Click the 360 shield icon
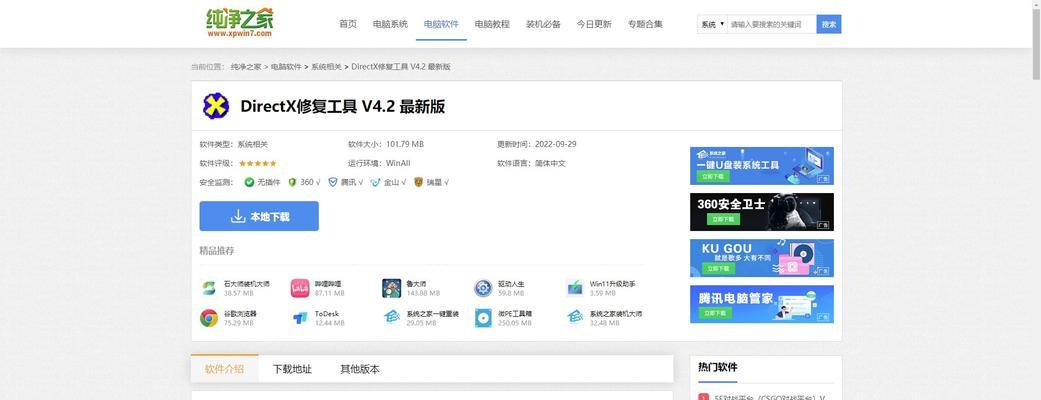Screen dimensions: 1041x400 (292, 182)
